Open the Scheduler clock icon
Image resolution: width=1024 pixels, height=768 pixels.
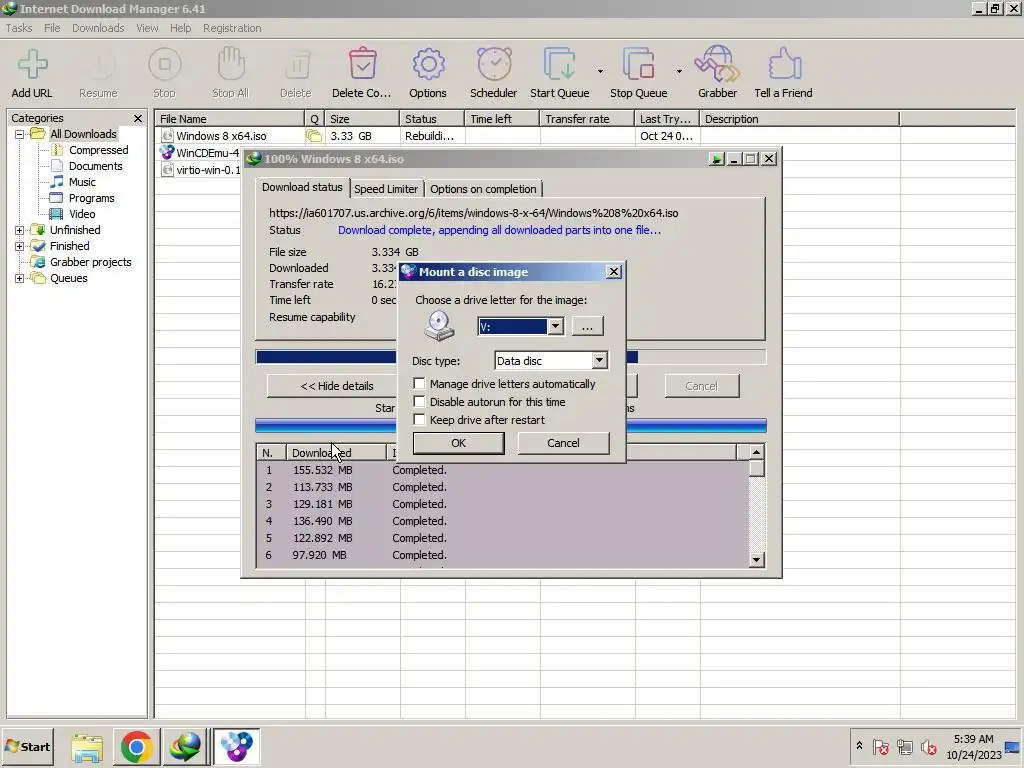(x=494, y=64)
